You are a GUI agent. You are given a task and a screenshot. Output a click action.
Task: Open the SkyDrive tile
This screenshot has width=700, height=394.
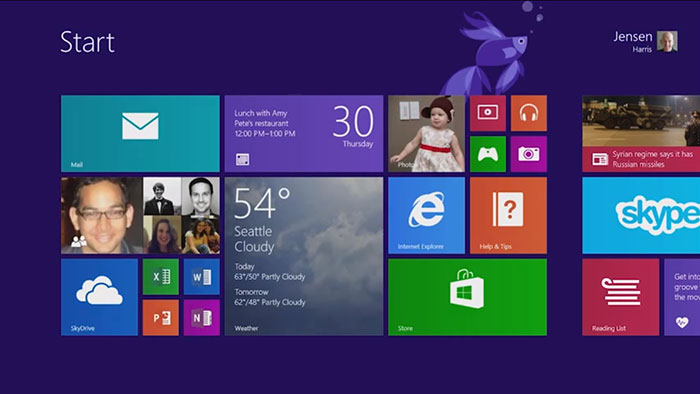[99, 297]
